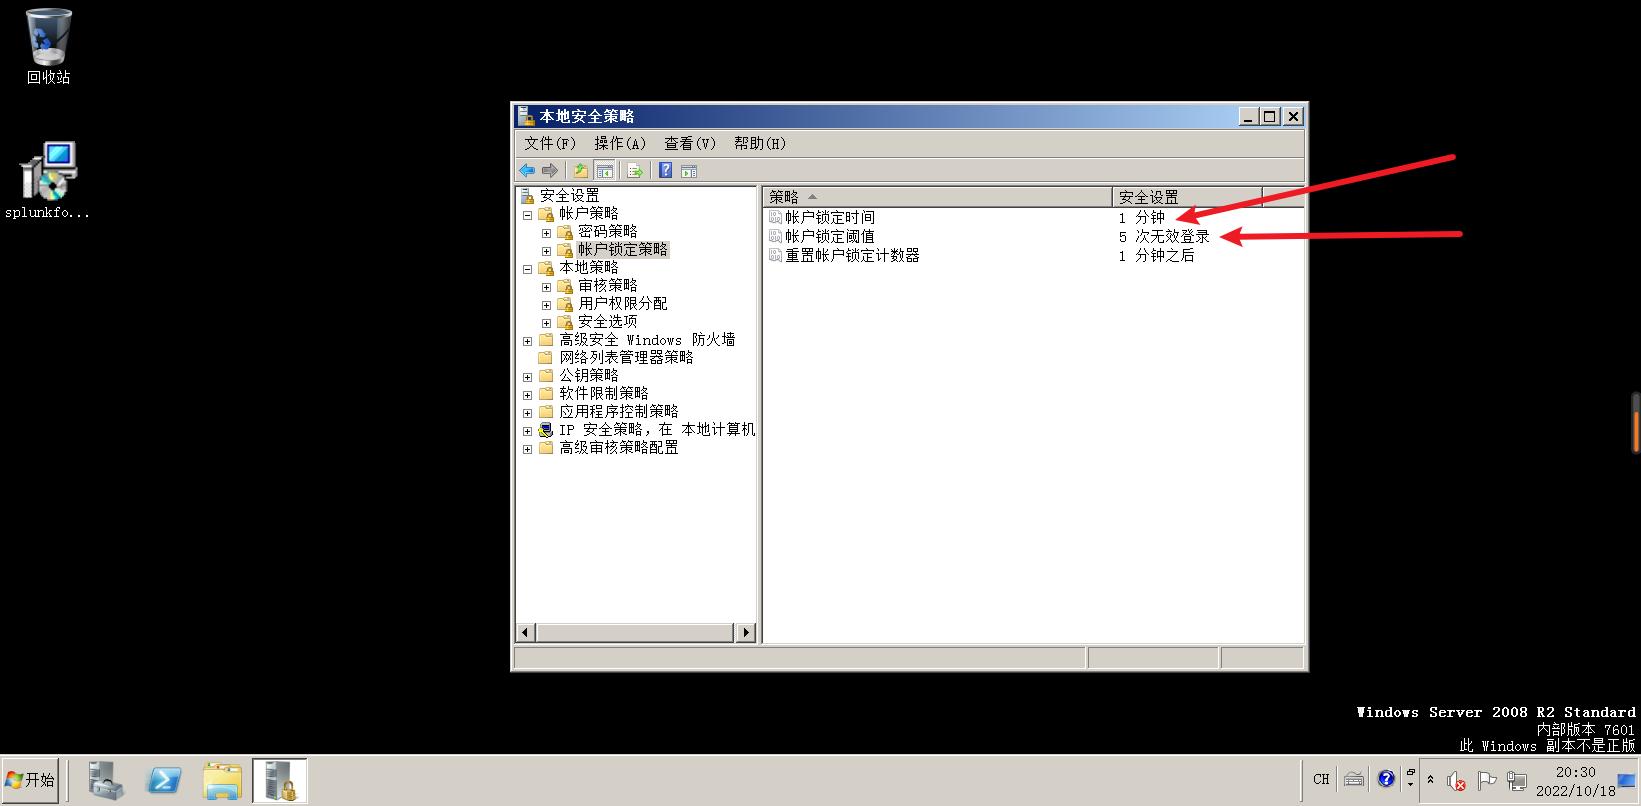1641x806 pixels.
Task: Expand the 密码策略 node
Action: tap(546, 233)
